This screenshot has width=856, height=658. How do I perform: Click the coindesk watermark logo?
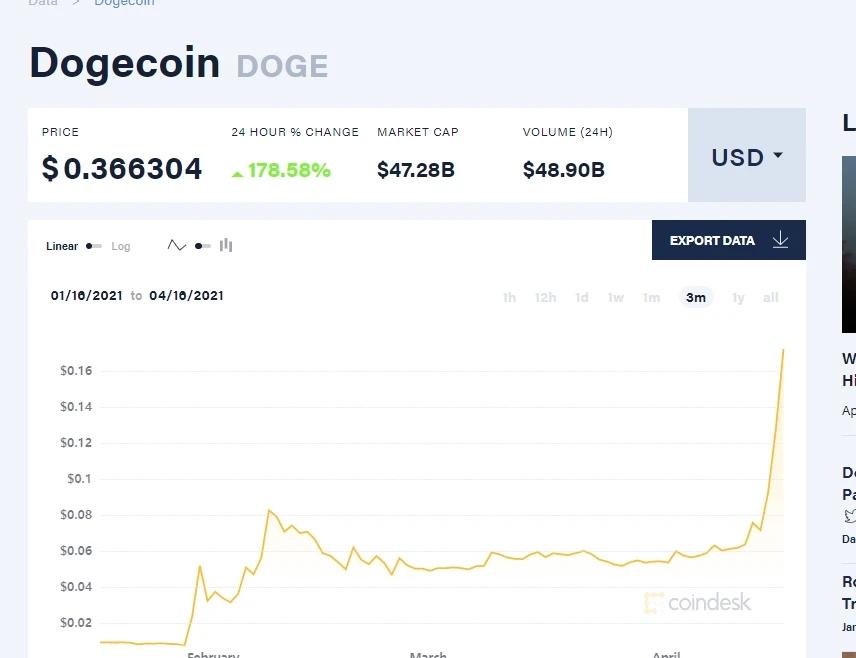(x=698, y=603)
